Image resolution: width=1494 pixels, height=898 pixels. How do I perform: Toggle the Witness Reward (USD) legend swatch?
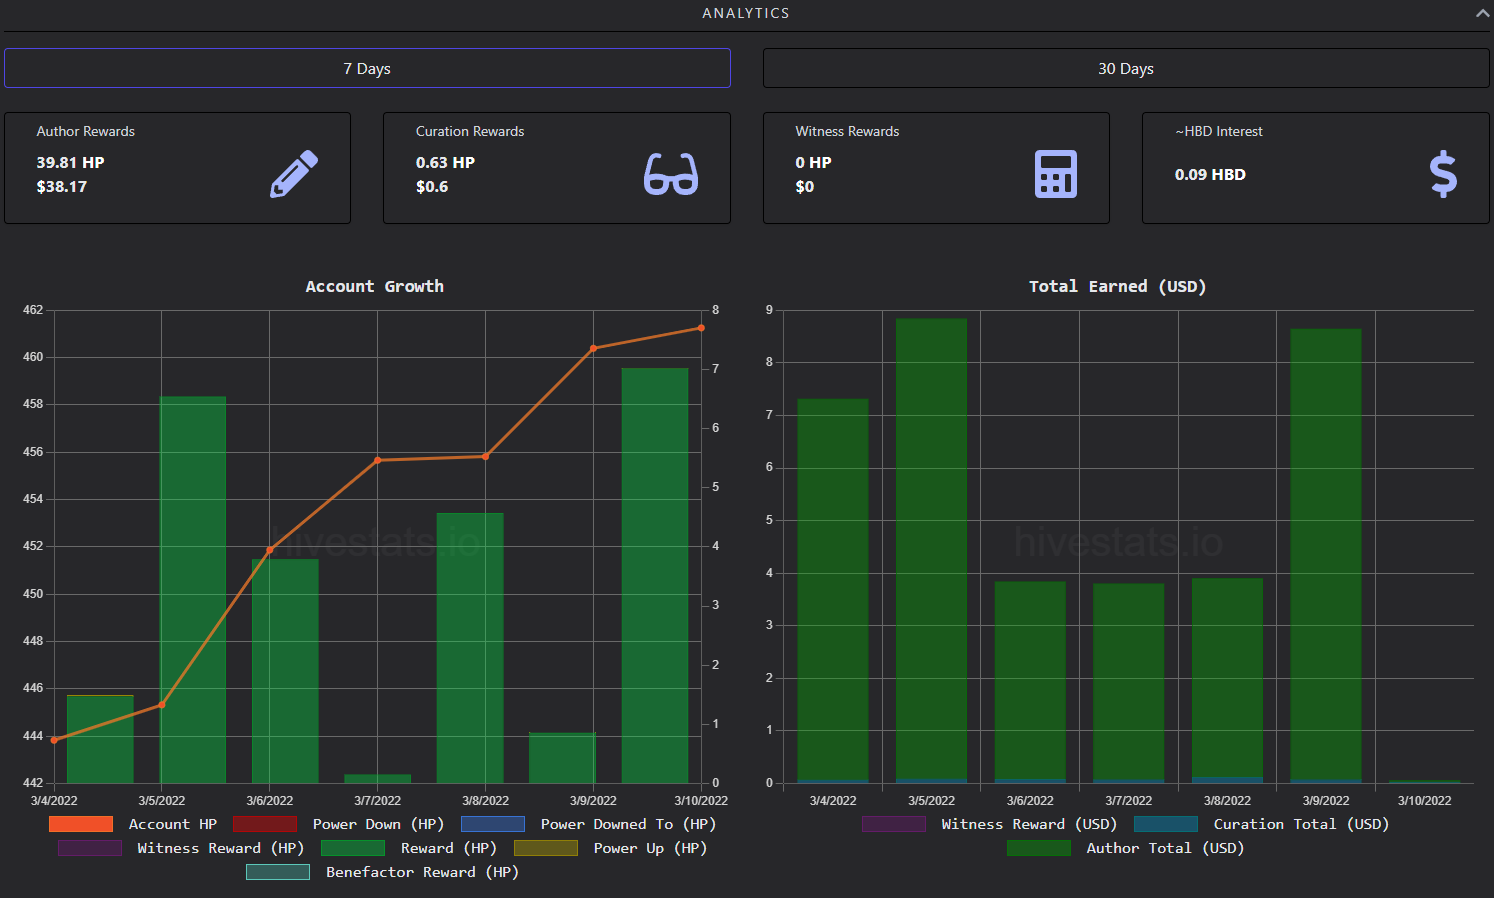tap(894, 824)
